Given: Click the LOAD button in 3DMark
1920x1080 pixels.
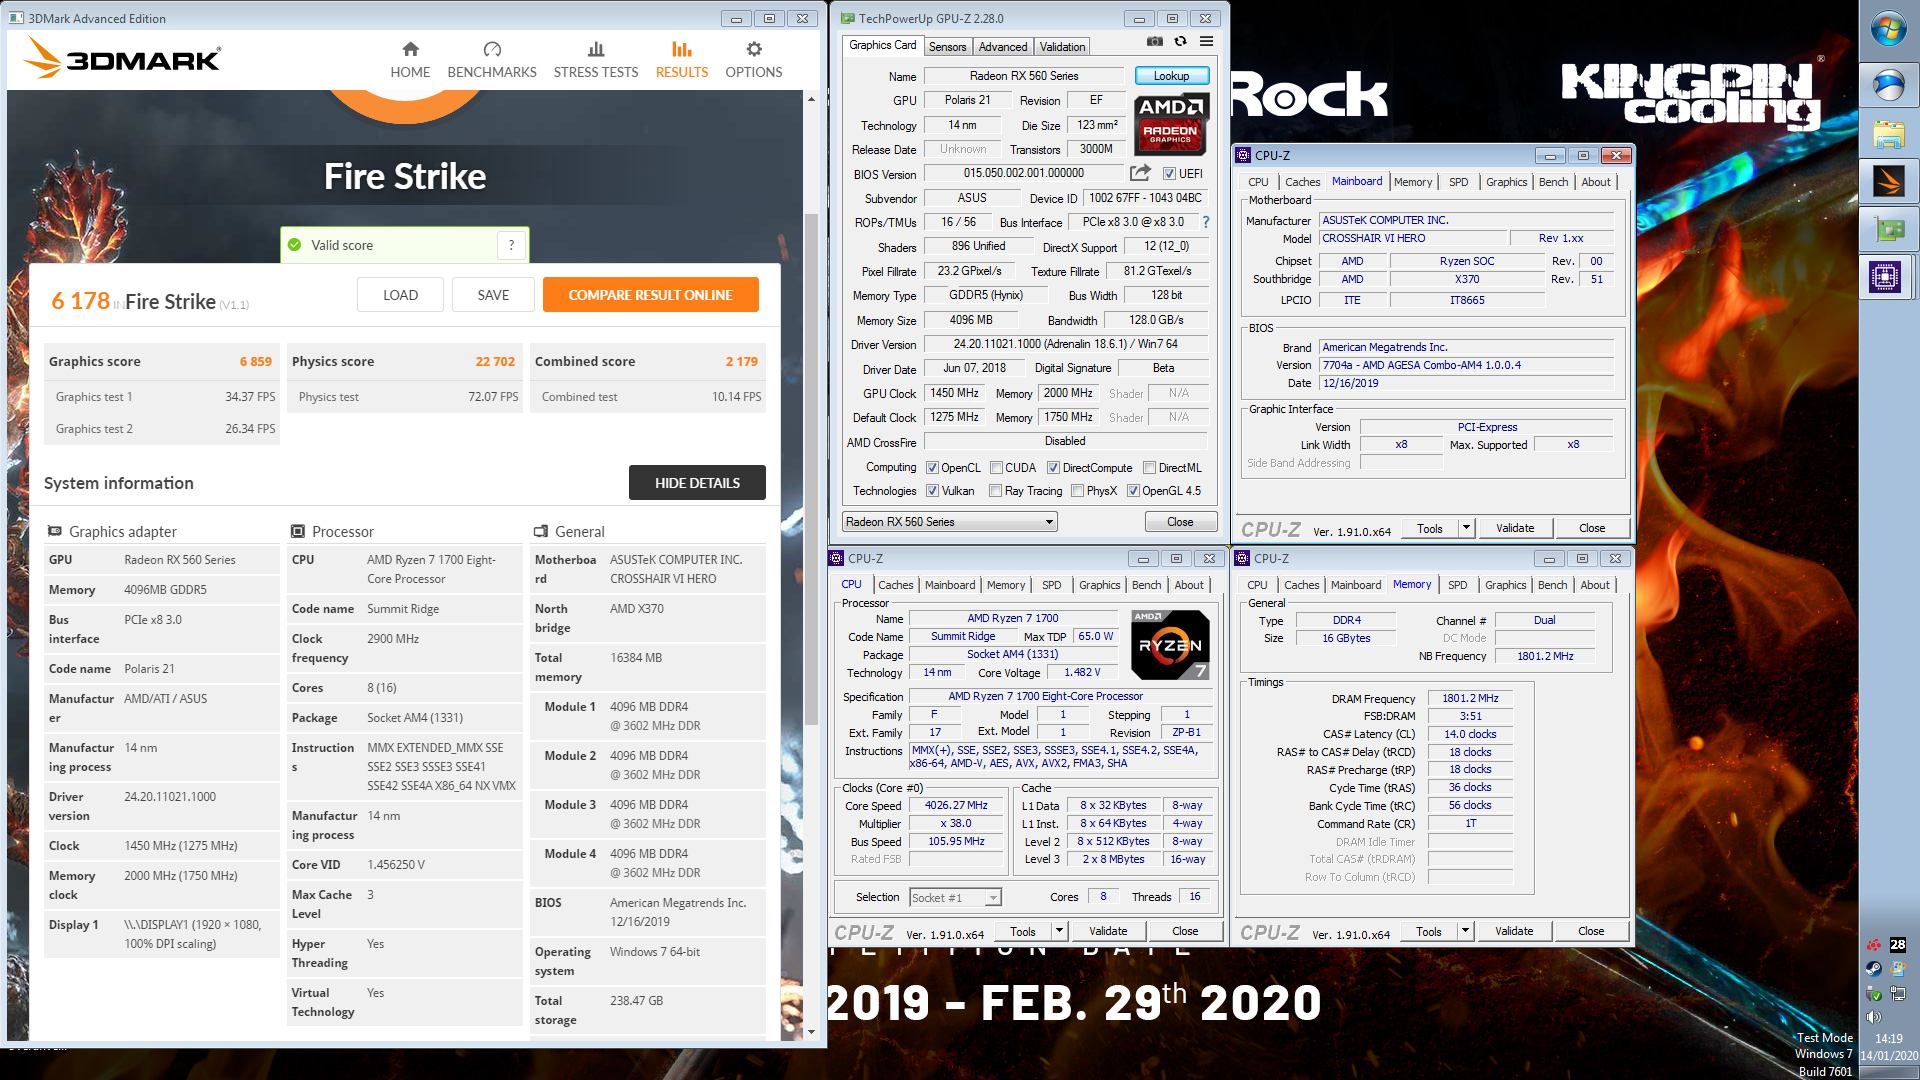Looking at the screenshot, I should pos(400,295).
